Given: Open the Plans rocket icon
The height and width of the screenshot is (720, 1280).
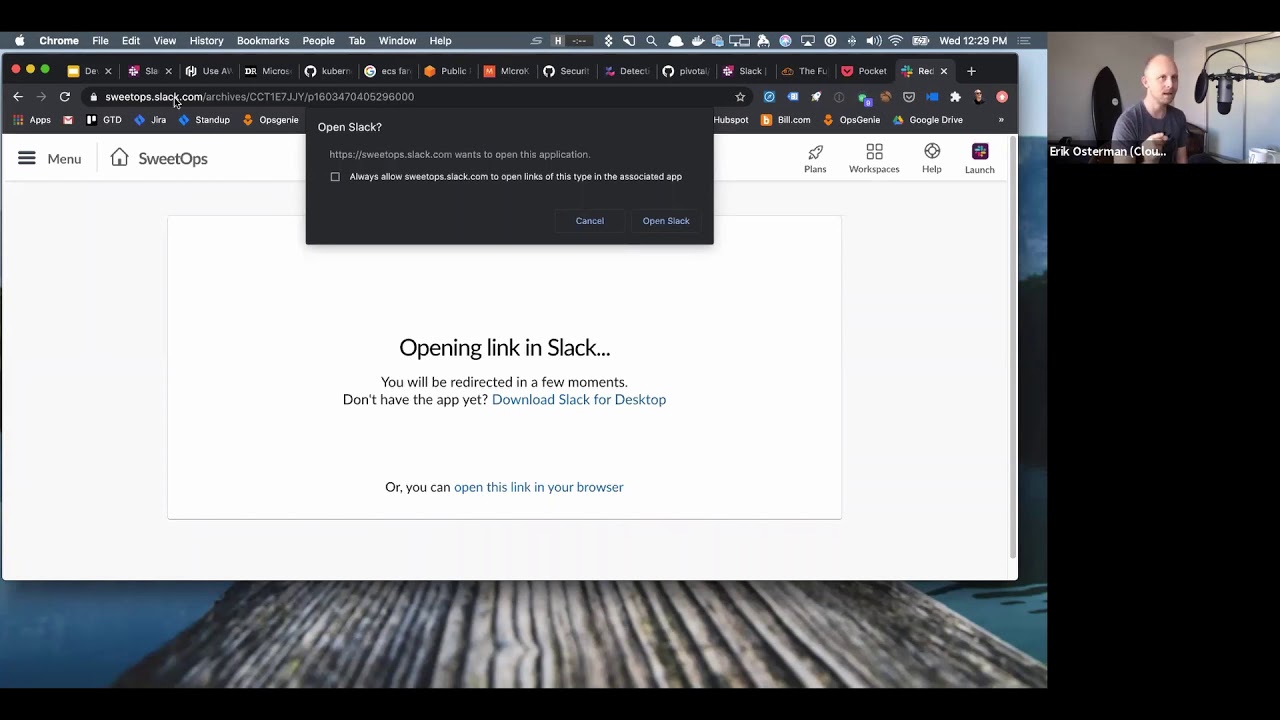Looking at the screenshot, I should click(x=815, y=152).
